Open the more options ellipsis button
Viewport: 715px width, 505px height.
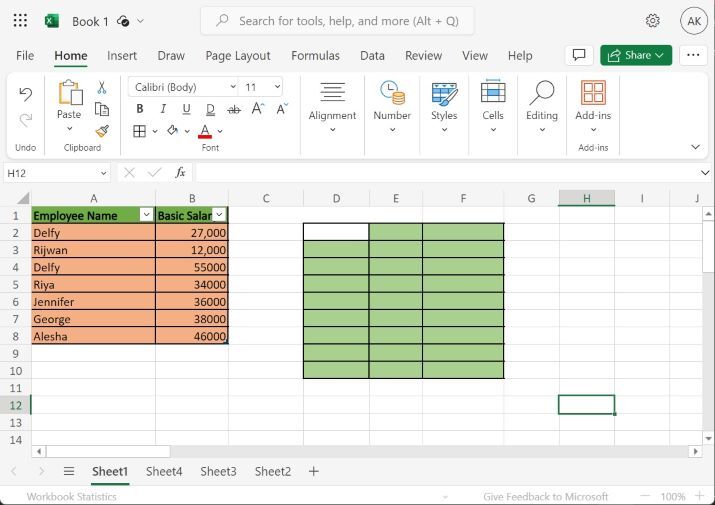pyautogui.click(x=693, y=55)
